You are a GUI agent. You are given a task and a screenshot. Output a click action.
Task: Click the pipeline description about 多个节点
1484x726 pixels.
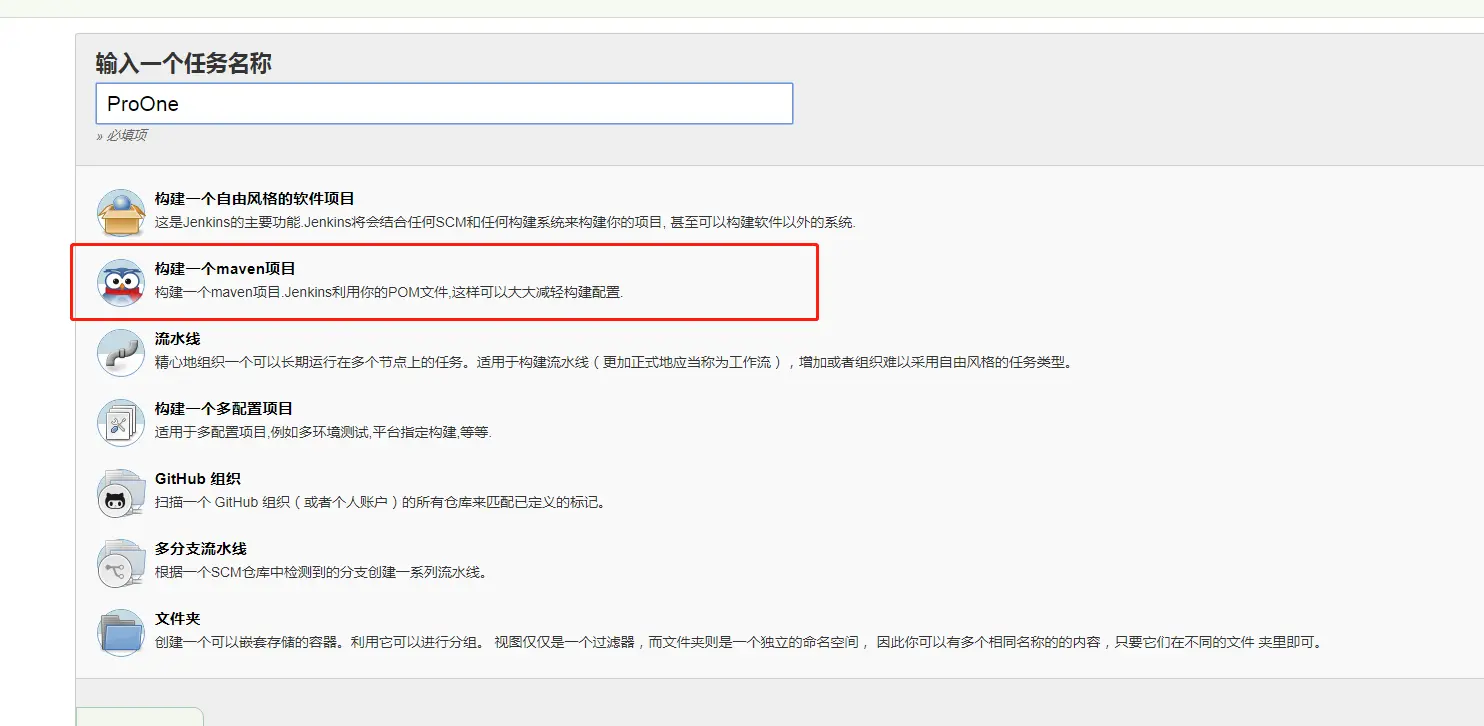pyautogui.click(x=614, y=362)
